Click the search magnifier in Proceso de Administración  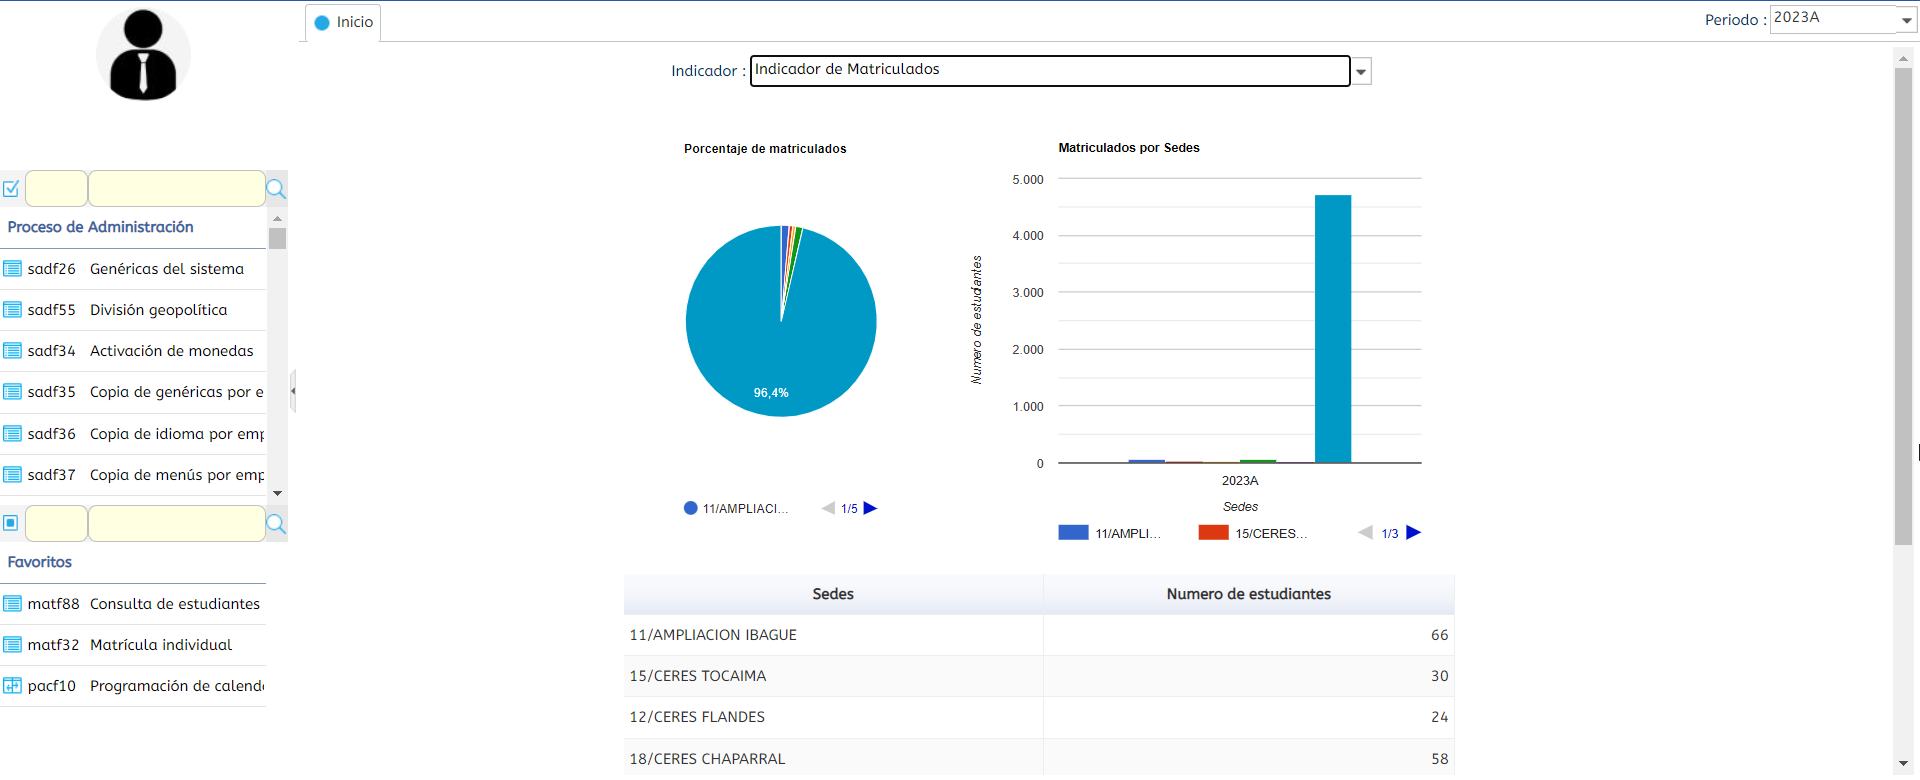pyautogui.click(x=276, y=189)
